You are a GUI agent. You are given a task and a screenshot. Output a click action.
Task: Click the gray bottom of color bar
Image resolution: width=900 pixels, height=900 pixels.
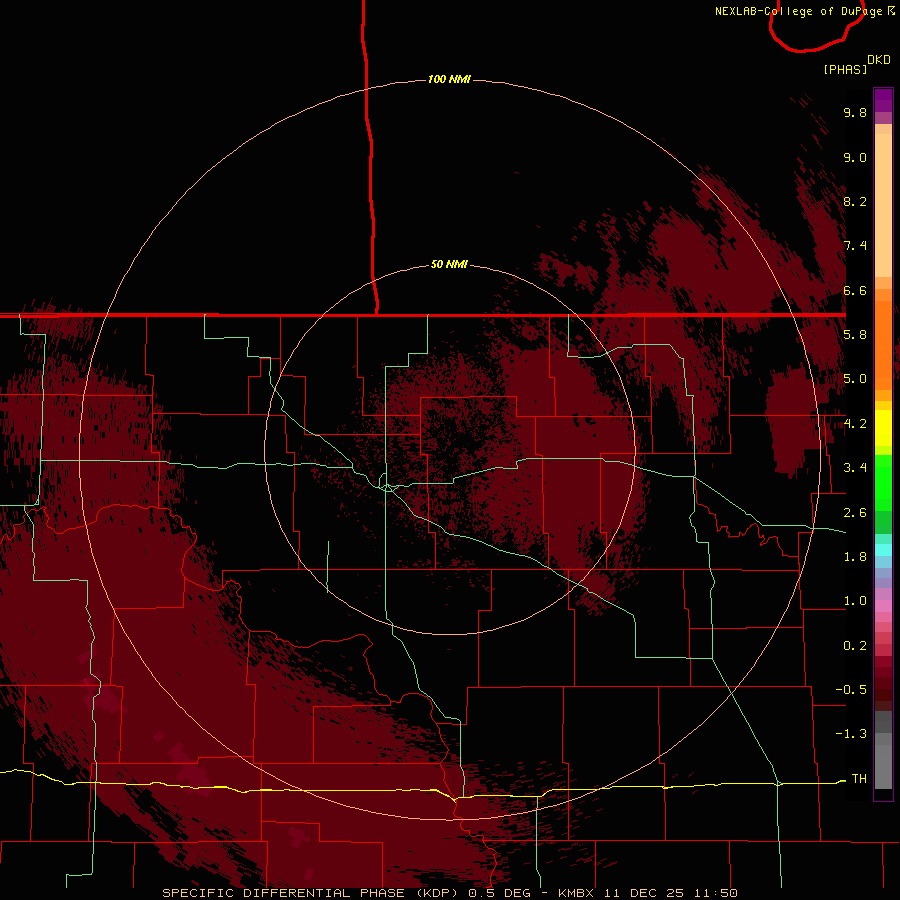pyautogui.click(x=883, y=750)
